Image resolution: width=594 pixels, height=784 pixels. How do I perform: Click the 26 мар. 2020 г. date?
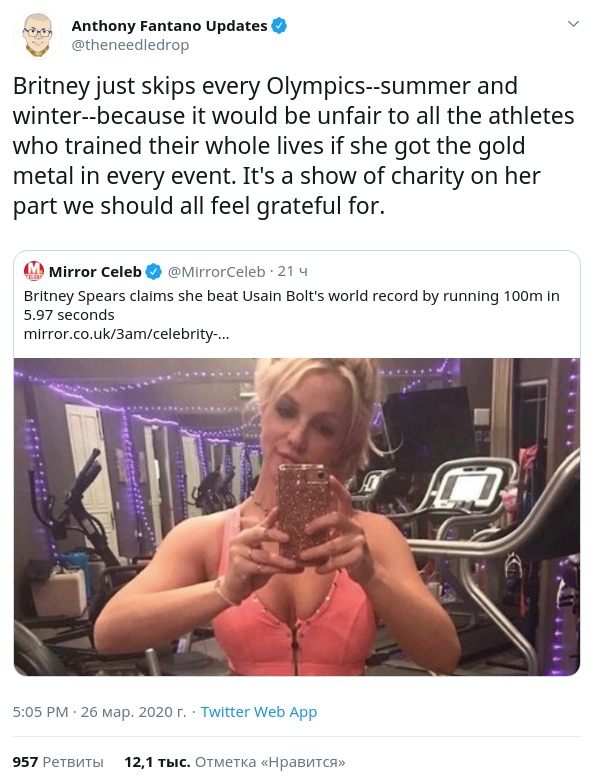pyautogui.click(x=134, y=712)
